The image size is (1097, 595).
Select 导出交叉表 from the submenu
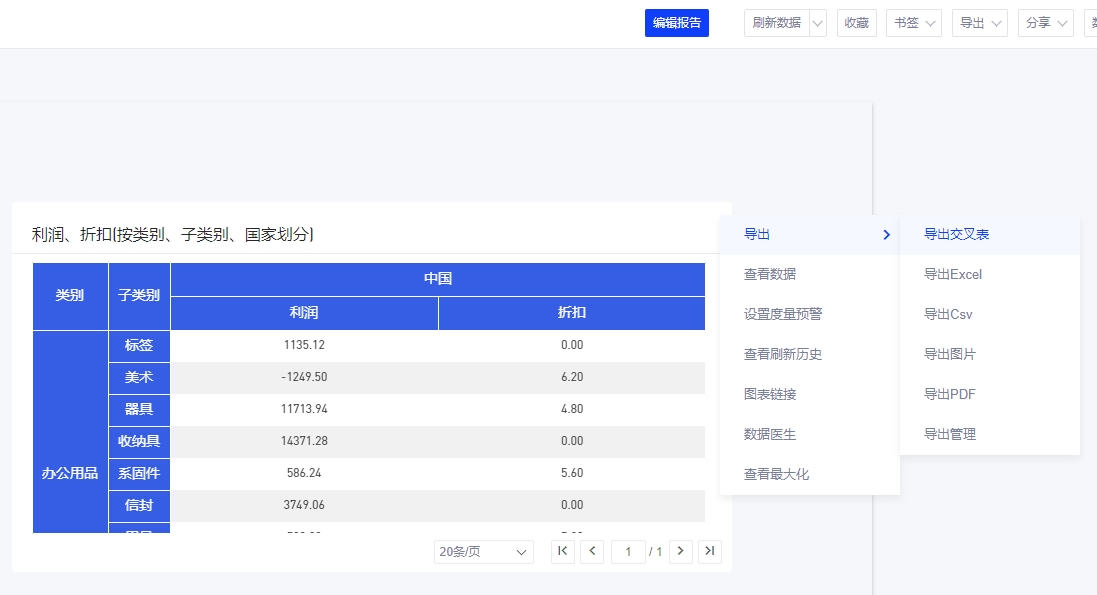pos(957,234)
